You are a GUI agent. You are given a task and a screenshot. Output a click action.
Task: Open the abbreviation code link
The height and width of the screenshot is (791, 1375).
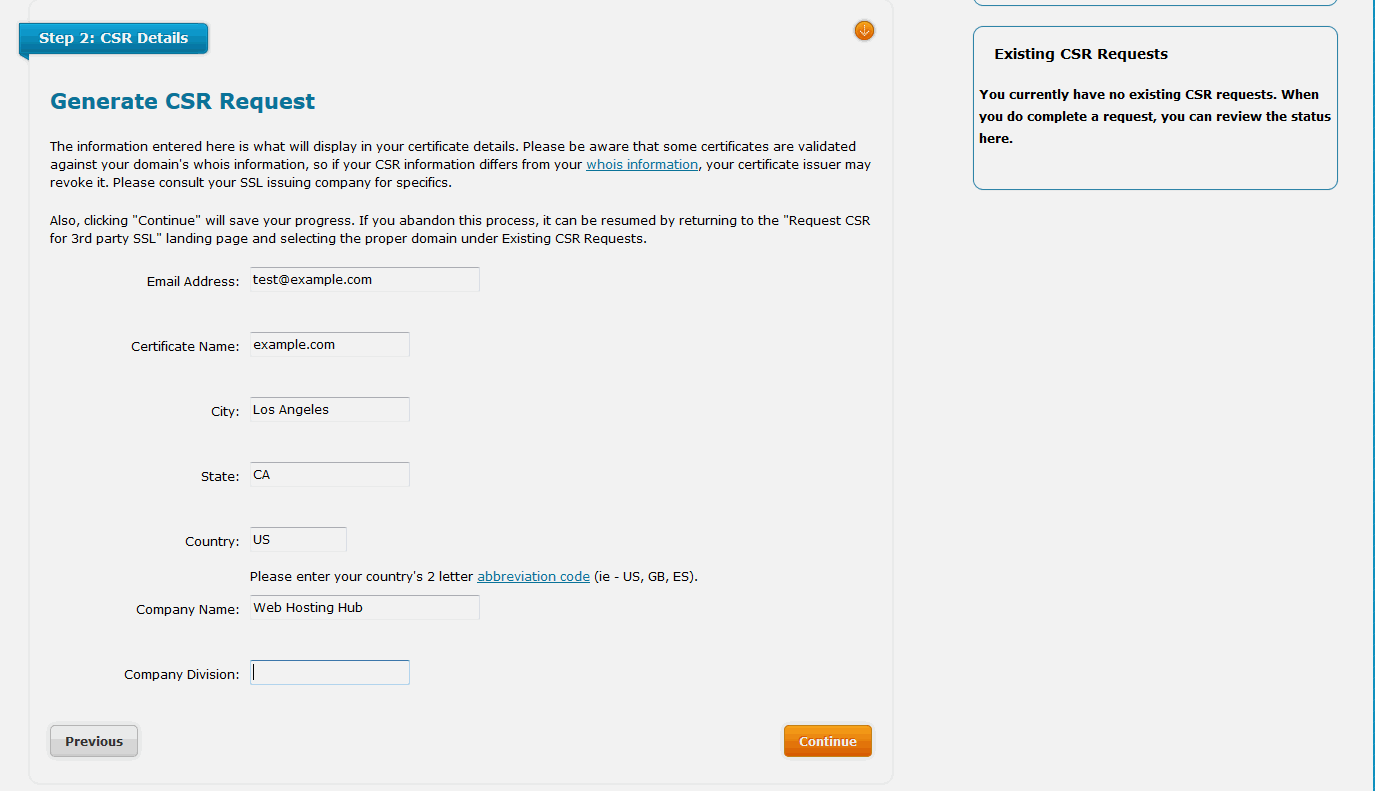coord(533,576)
